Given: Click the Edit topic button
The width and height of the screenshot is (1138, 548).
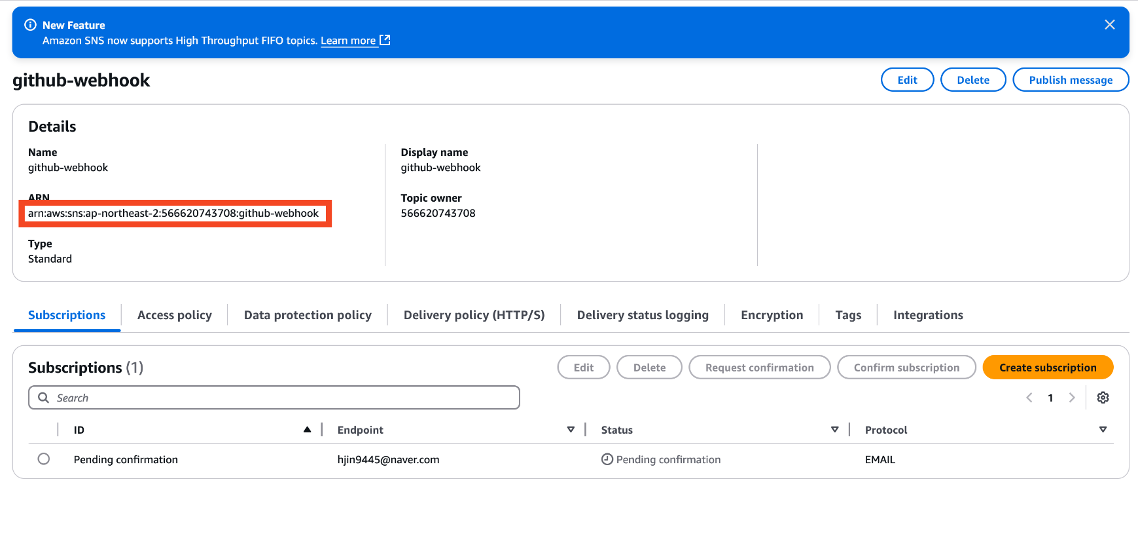Looking at the screenshot, I should [x=907, y=80].
